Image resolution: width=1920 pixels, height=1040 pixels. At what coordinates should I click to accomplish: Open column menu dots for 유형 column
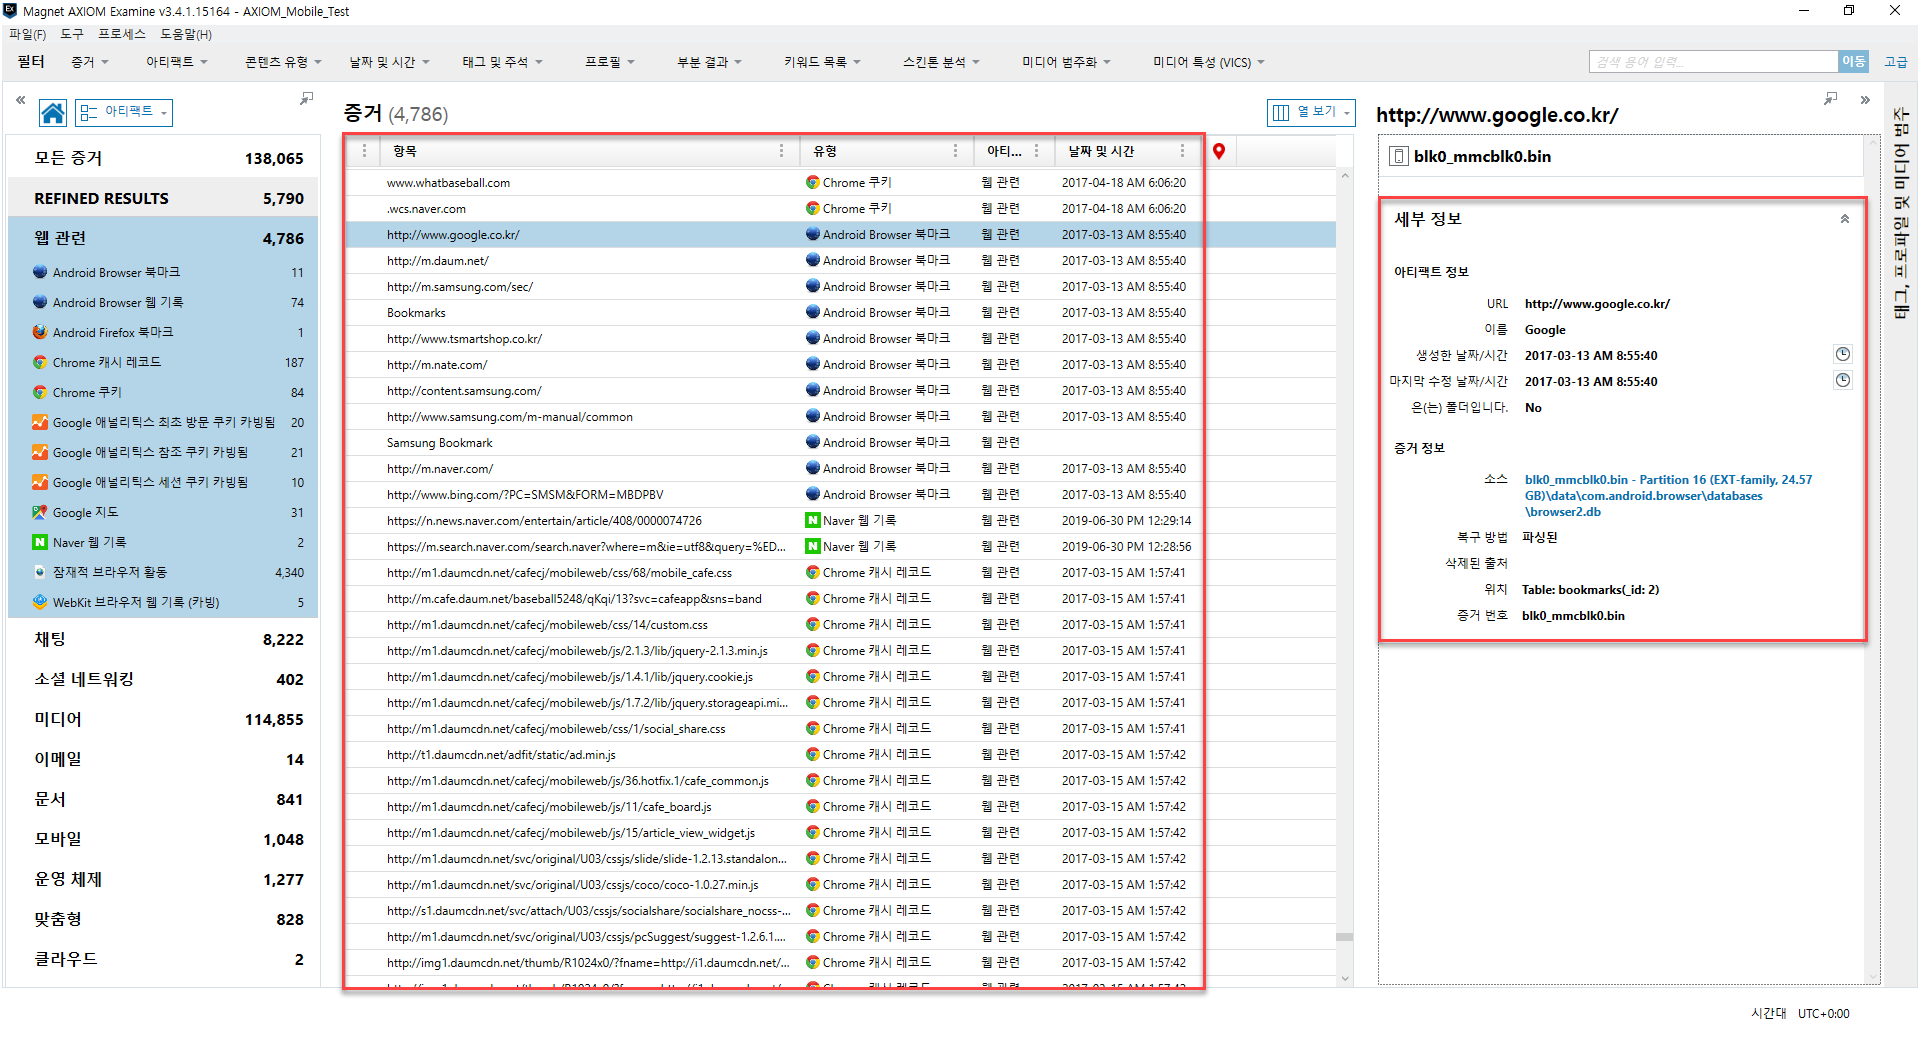coord(955,151)
